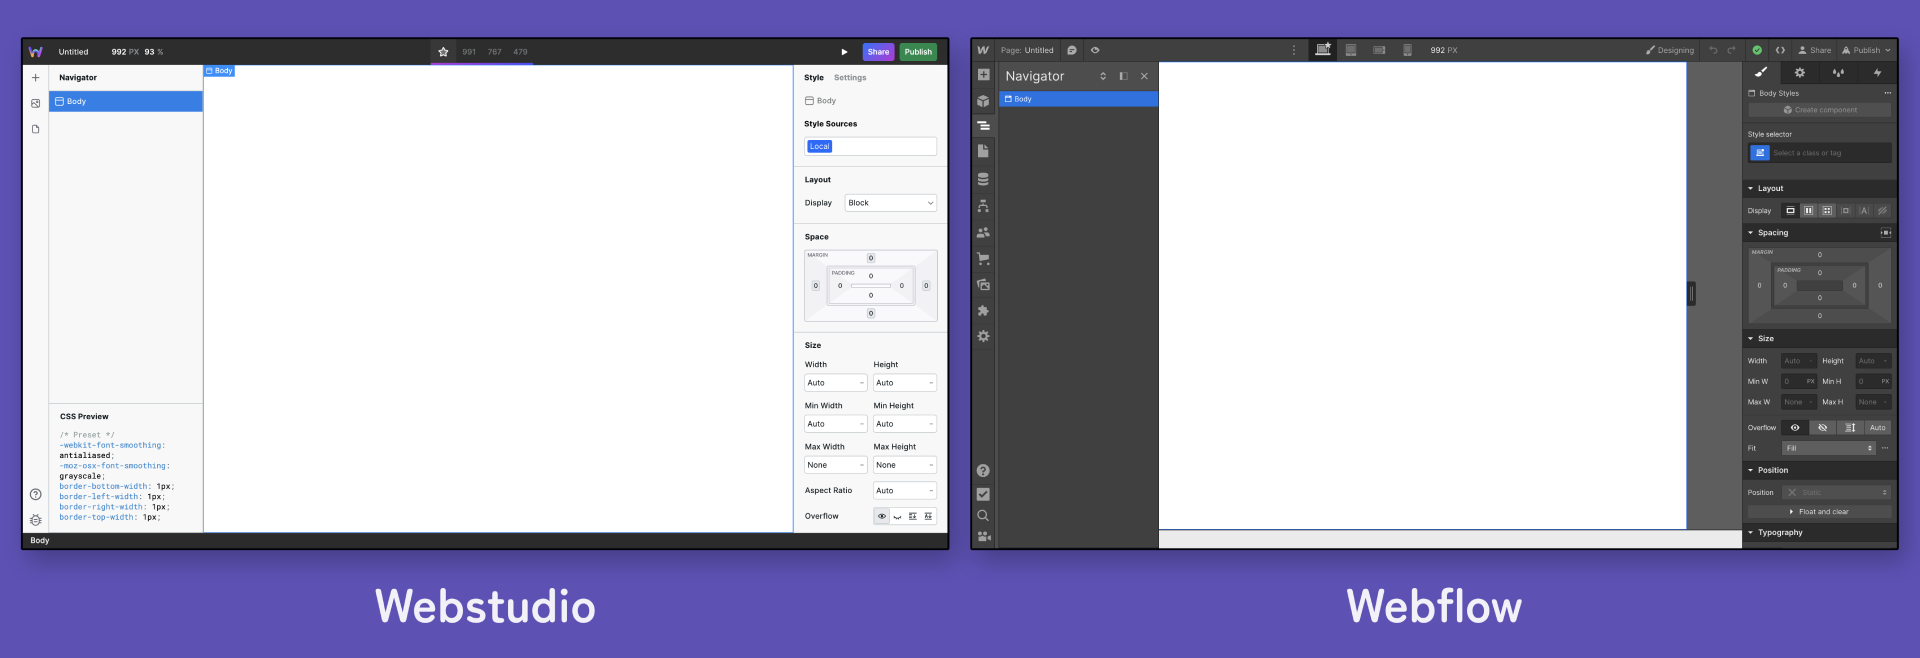Open Webflow Logic flow icon

(983, 206)
